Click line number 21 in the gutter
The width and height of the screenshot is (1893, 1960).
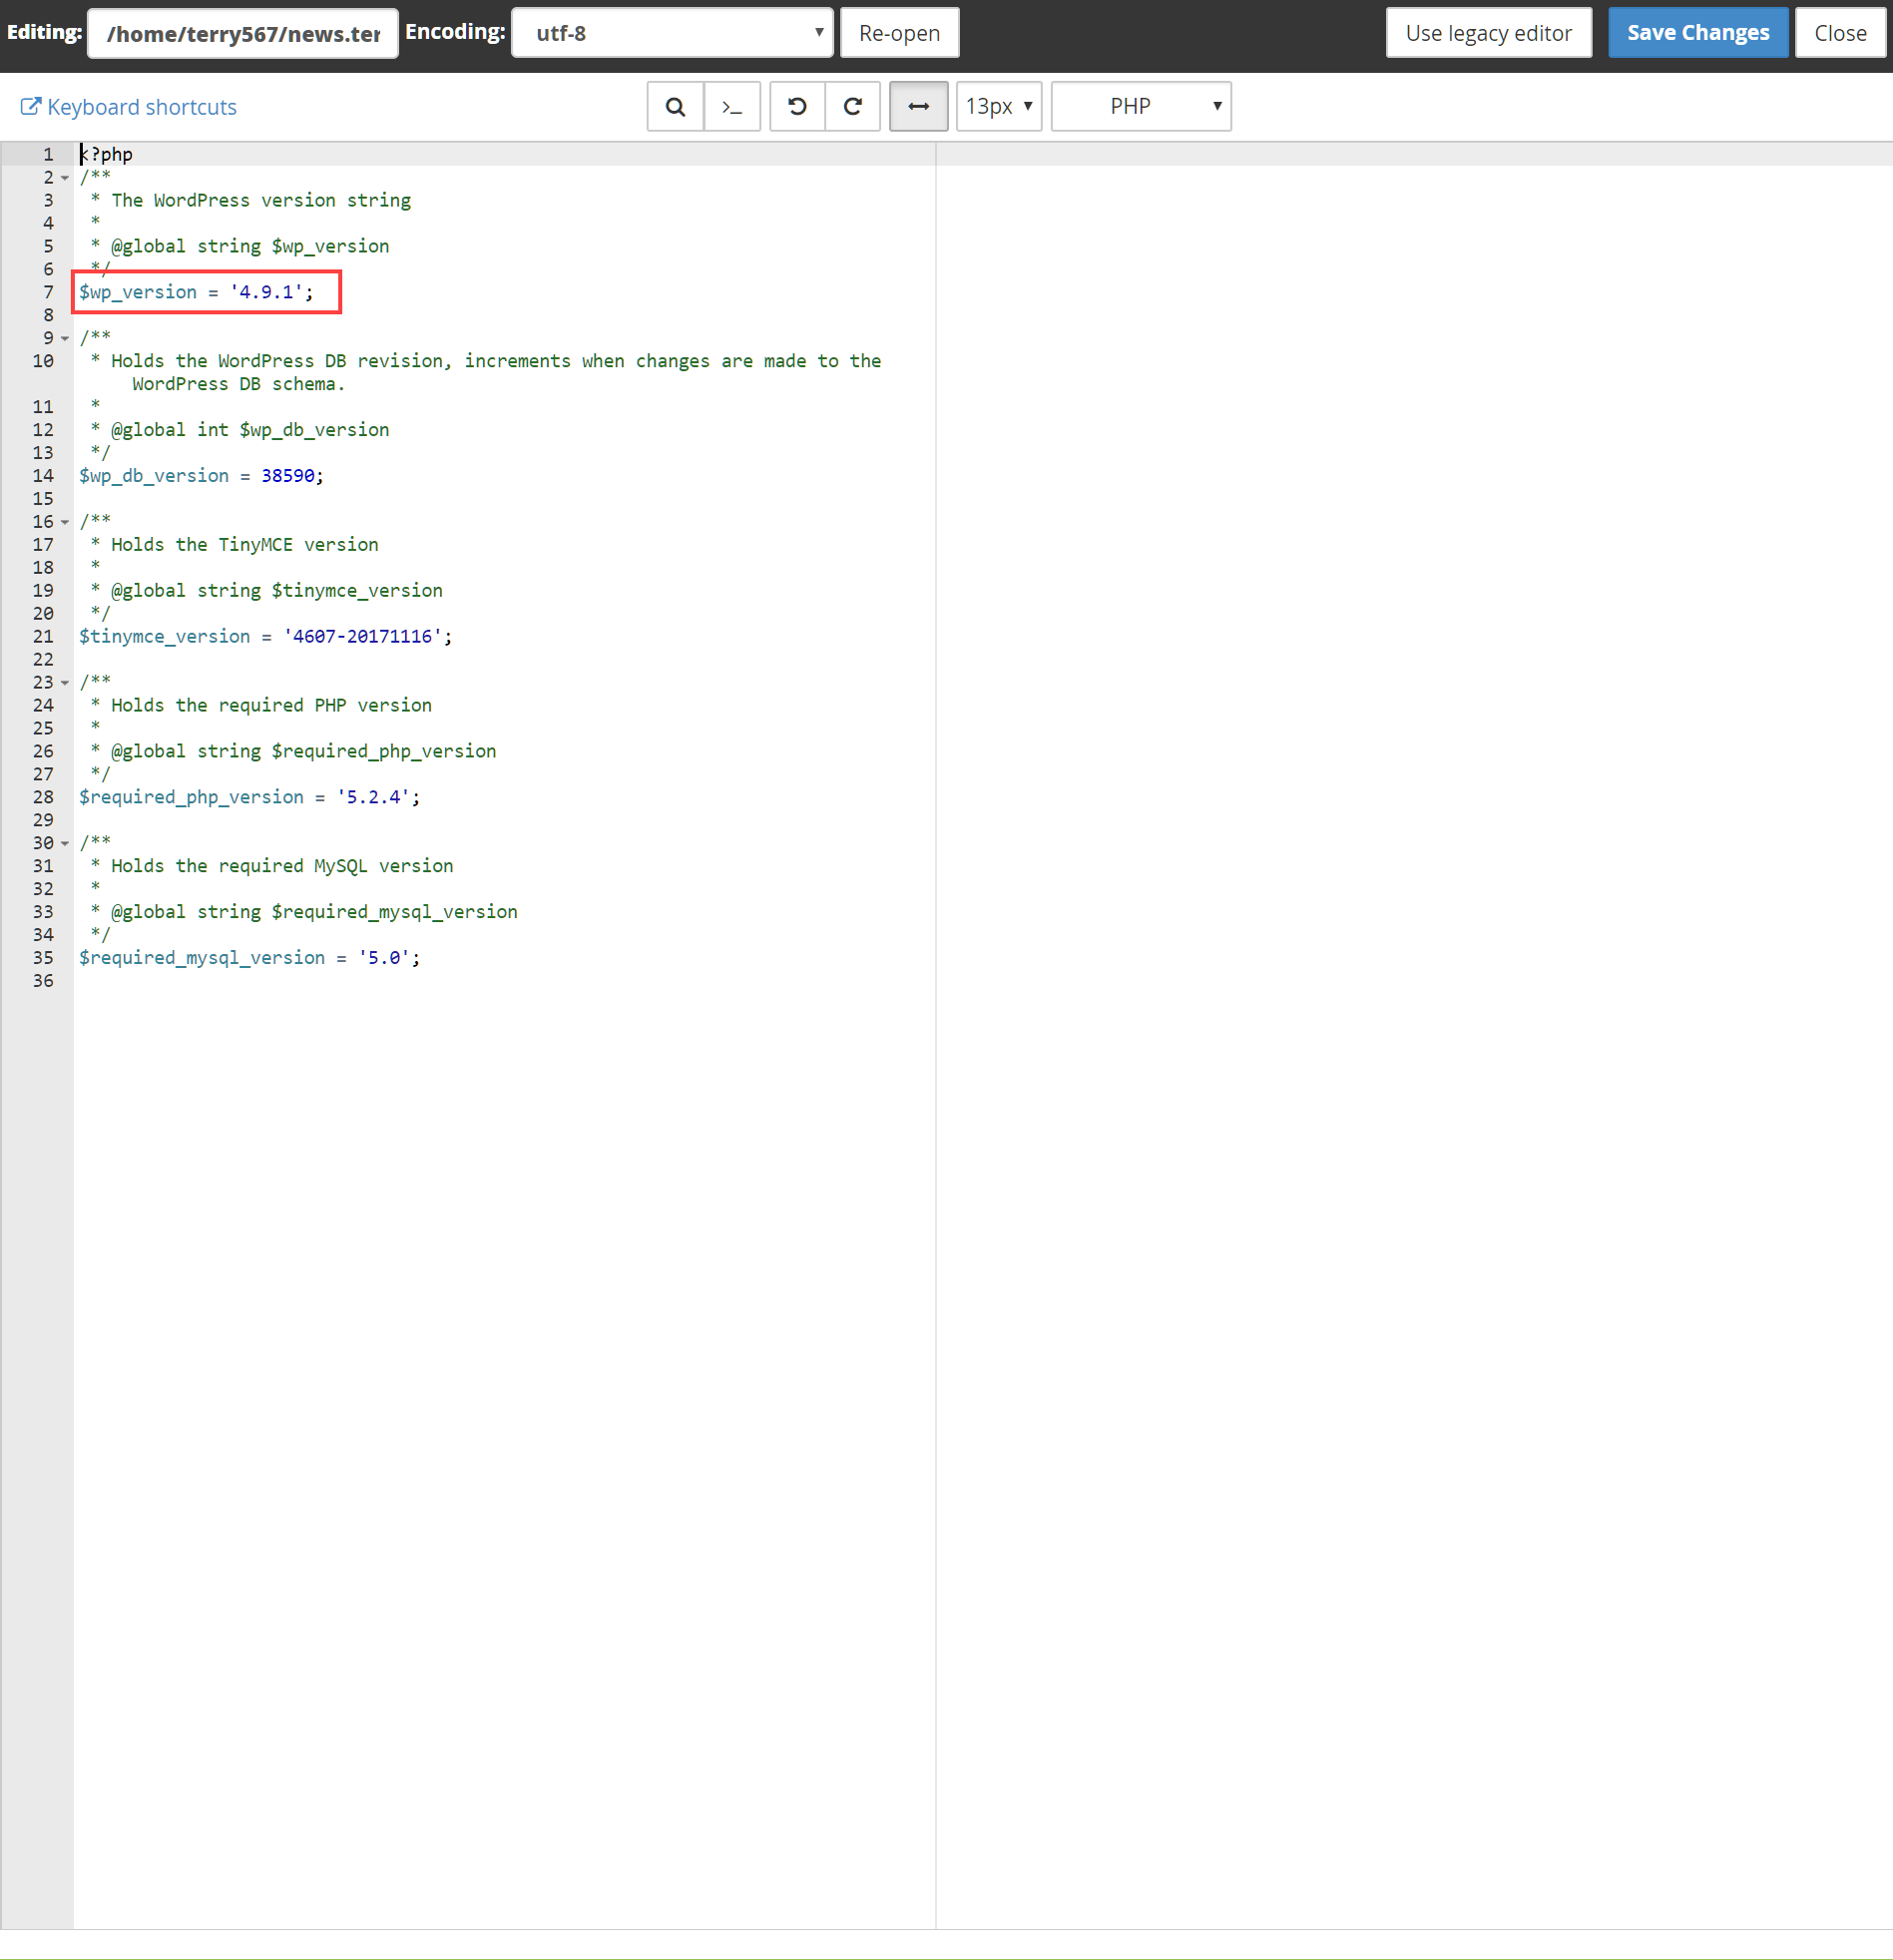(x=43, y=636)
